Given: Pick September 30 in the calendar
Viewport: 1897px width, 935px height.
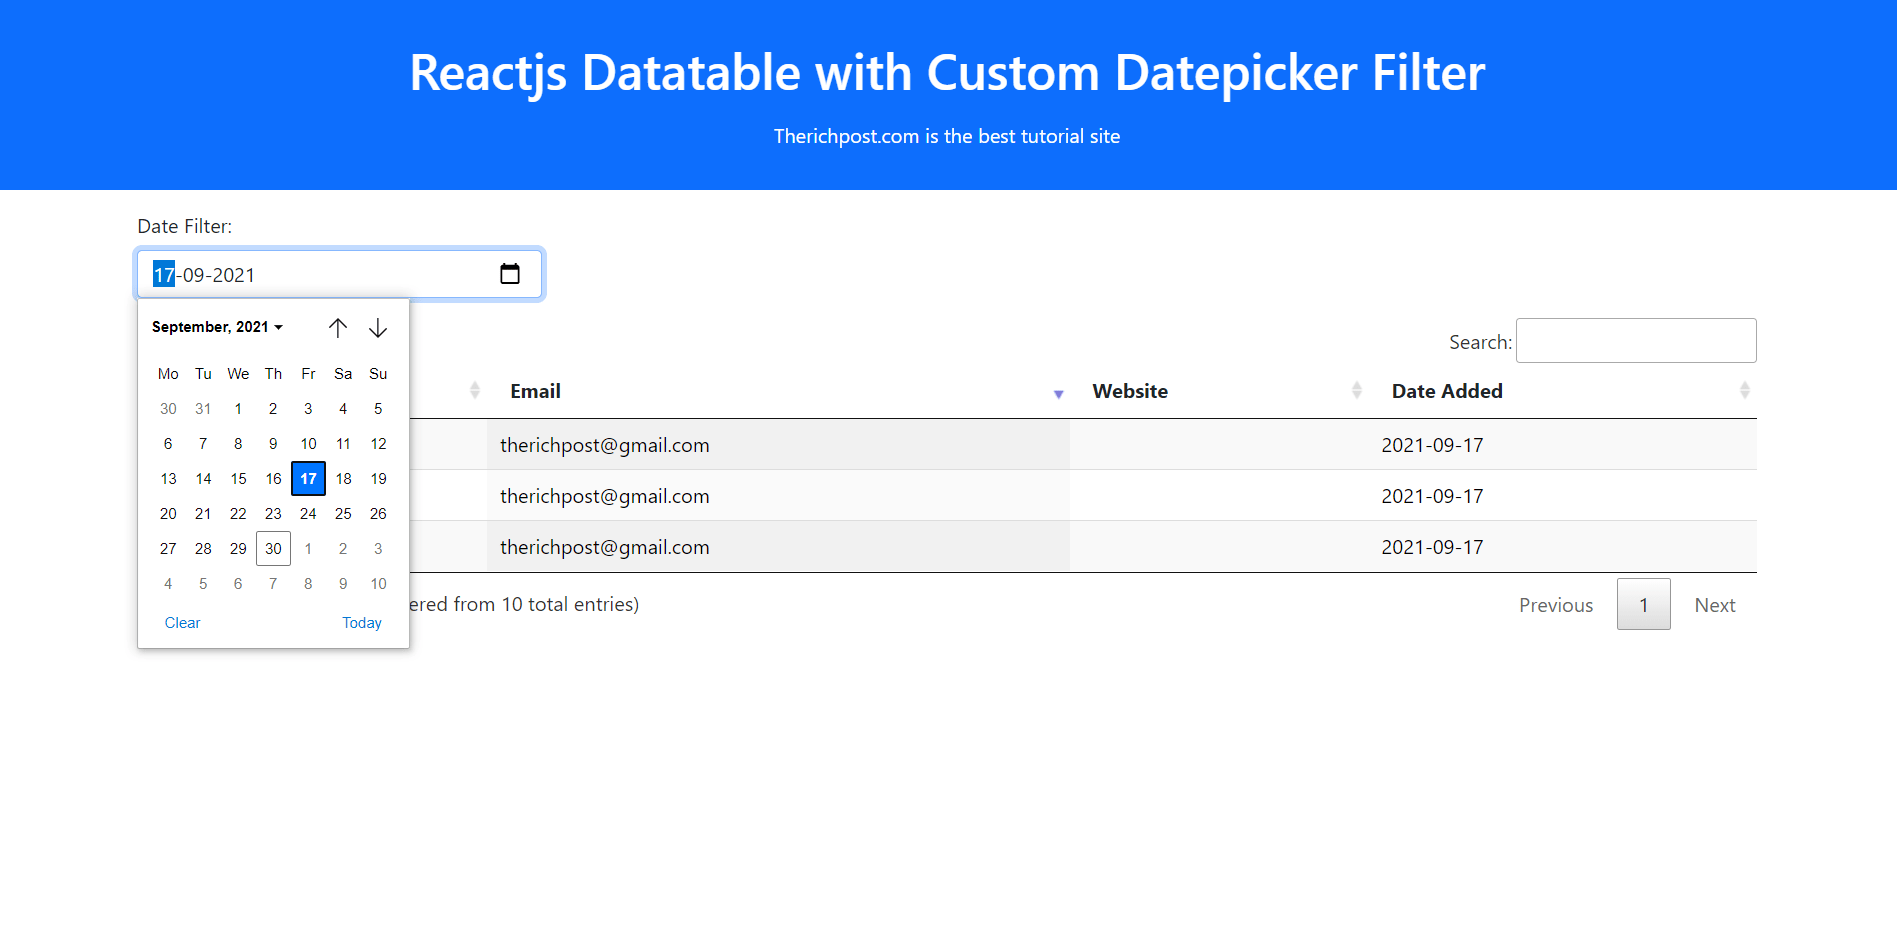Looking at the screenshot, I should click(x=273, y=549).
